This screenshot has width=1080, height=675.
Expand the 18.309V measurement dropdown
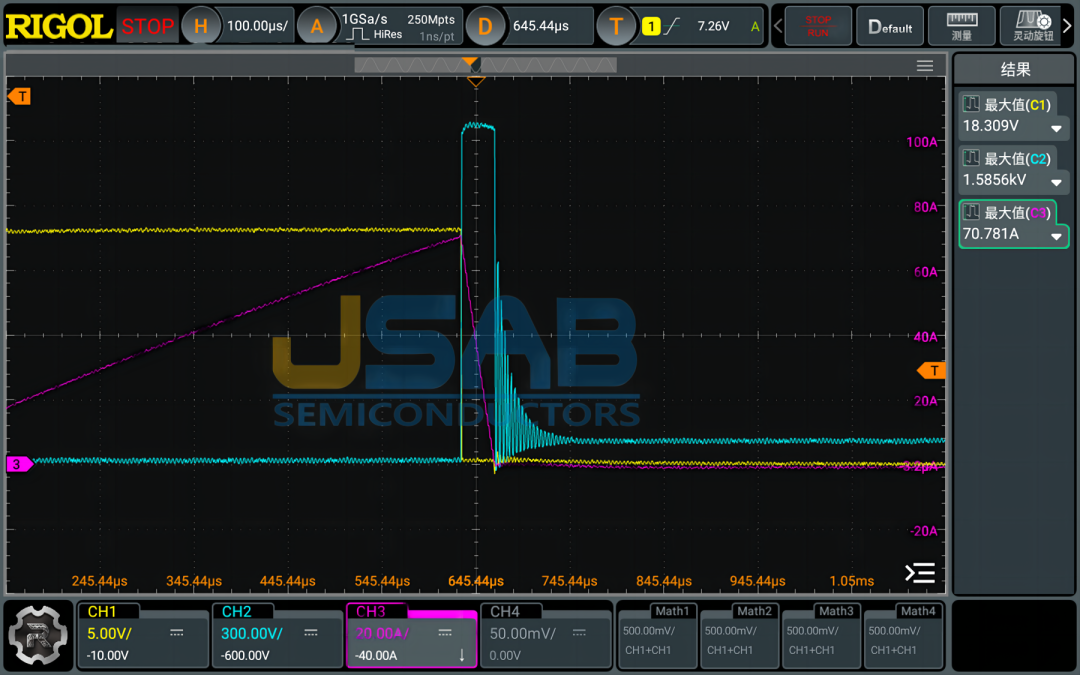coord(1056,128)
